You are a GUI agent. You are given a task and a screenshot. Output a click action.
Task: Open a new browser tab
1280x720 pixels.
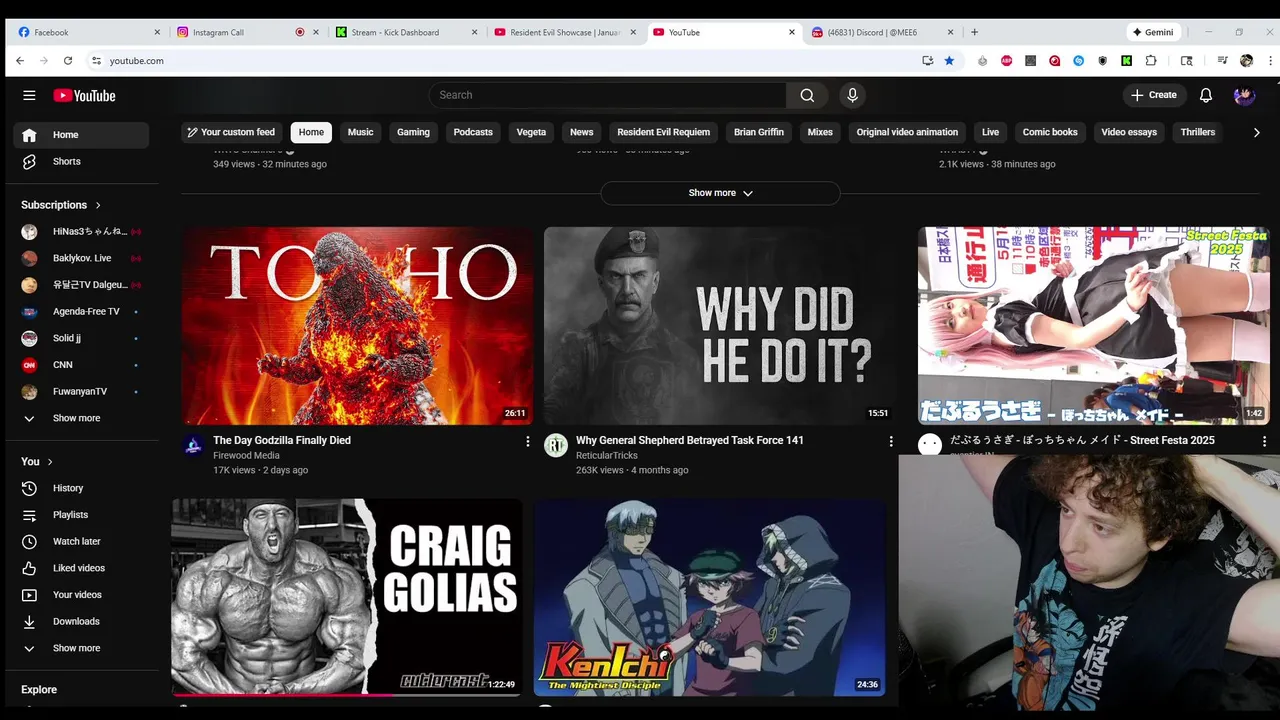tap(974, 32)
